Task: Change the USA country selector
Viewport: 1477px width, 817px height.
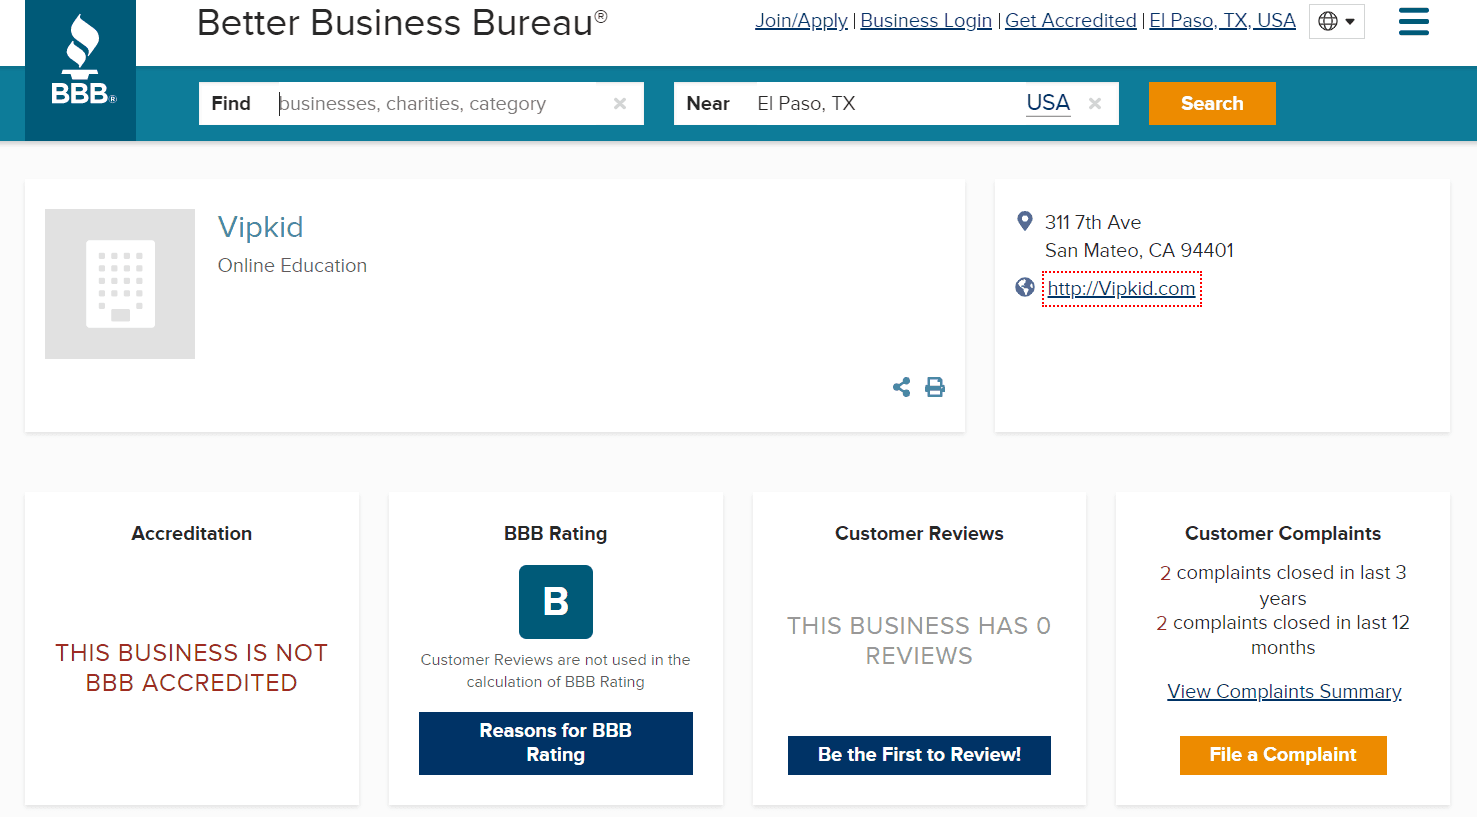Action: [x=1048, y=103]
